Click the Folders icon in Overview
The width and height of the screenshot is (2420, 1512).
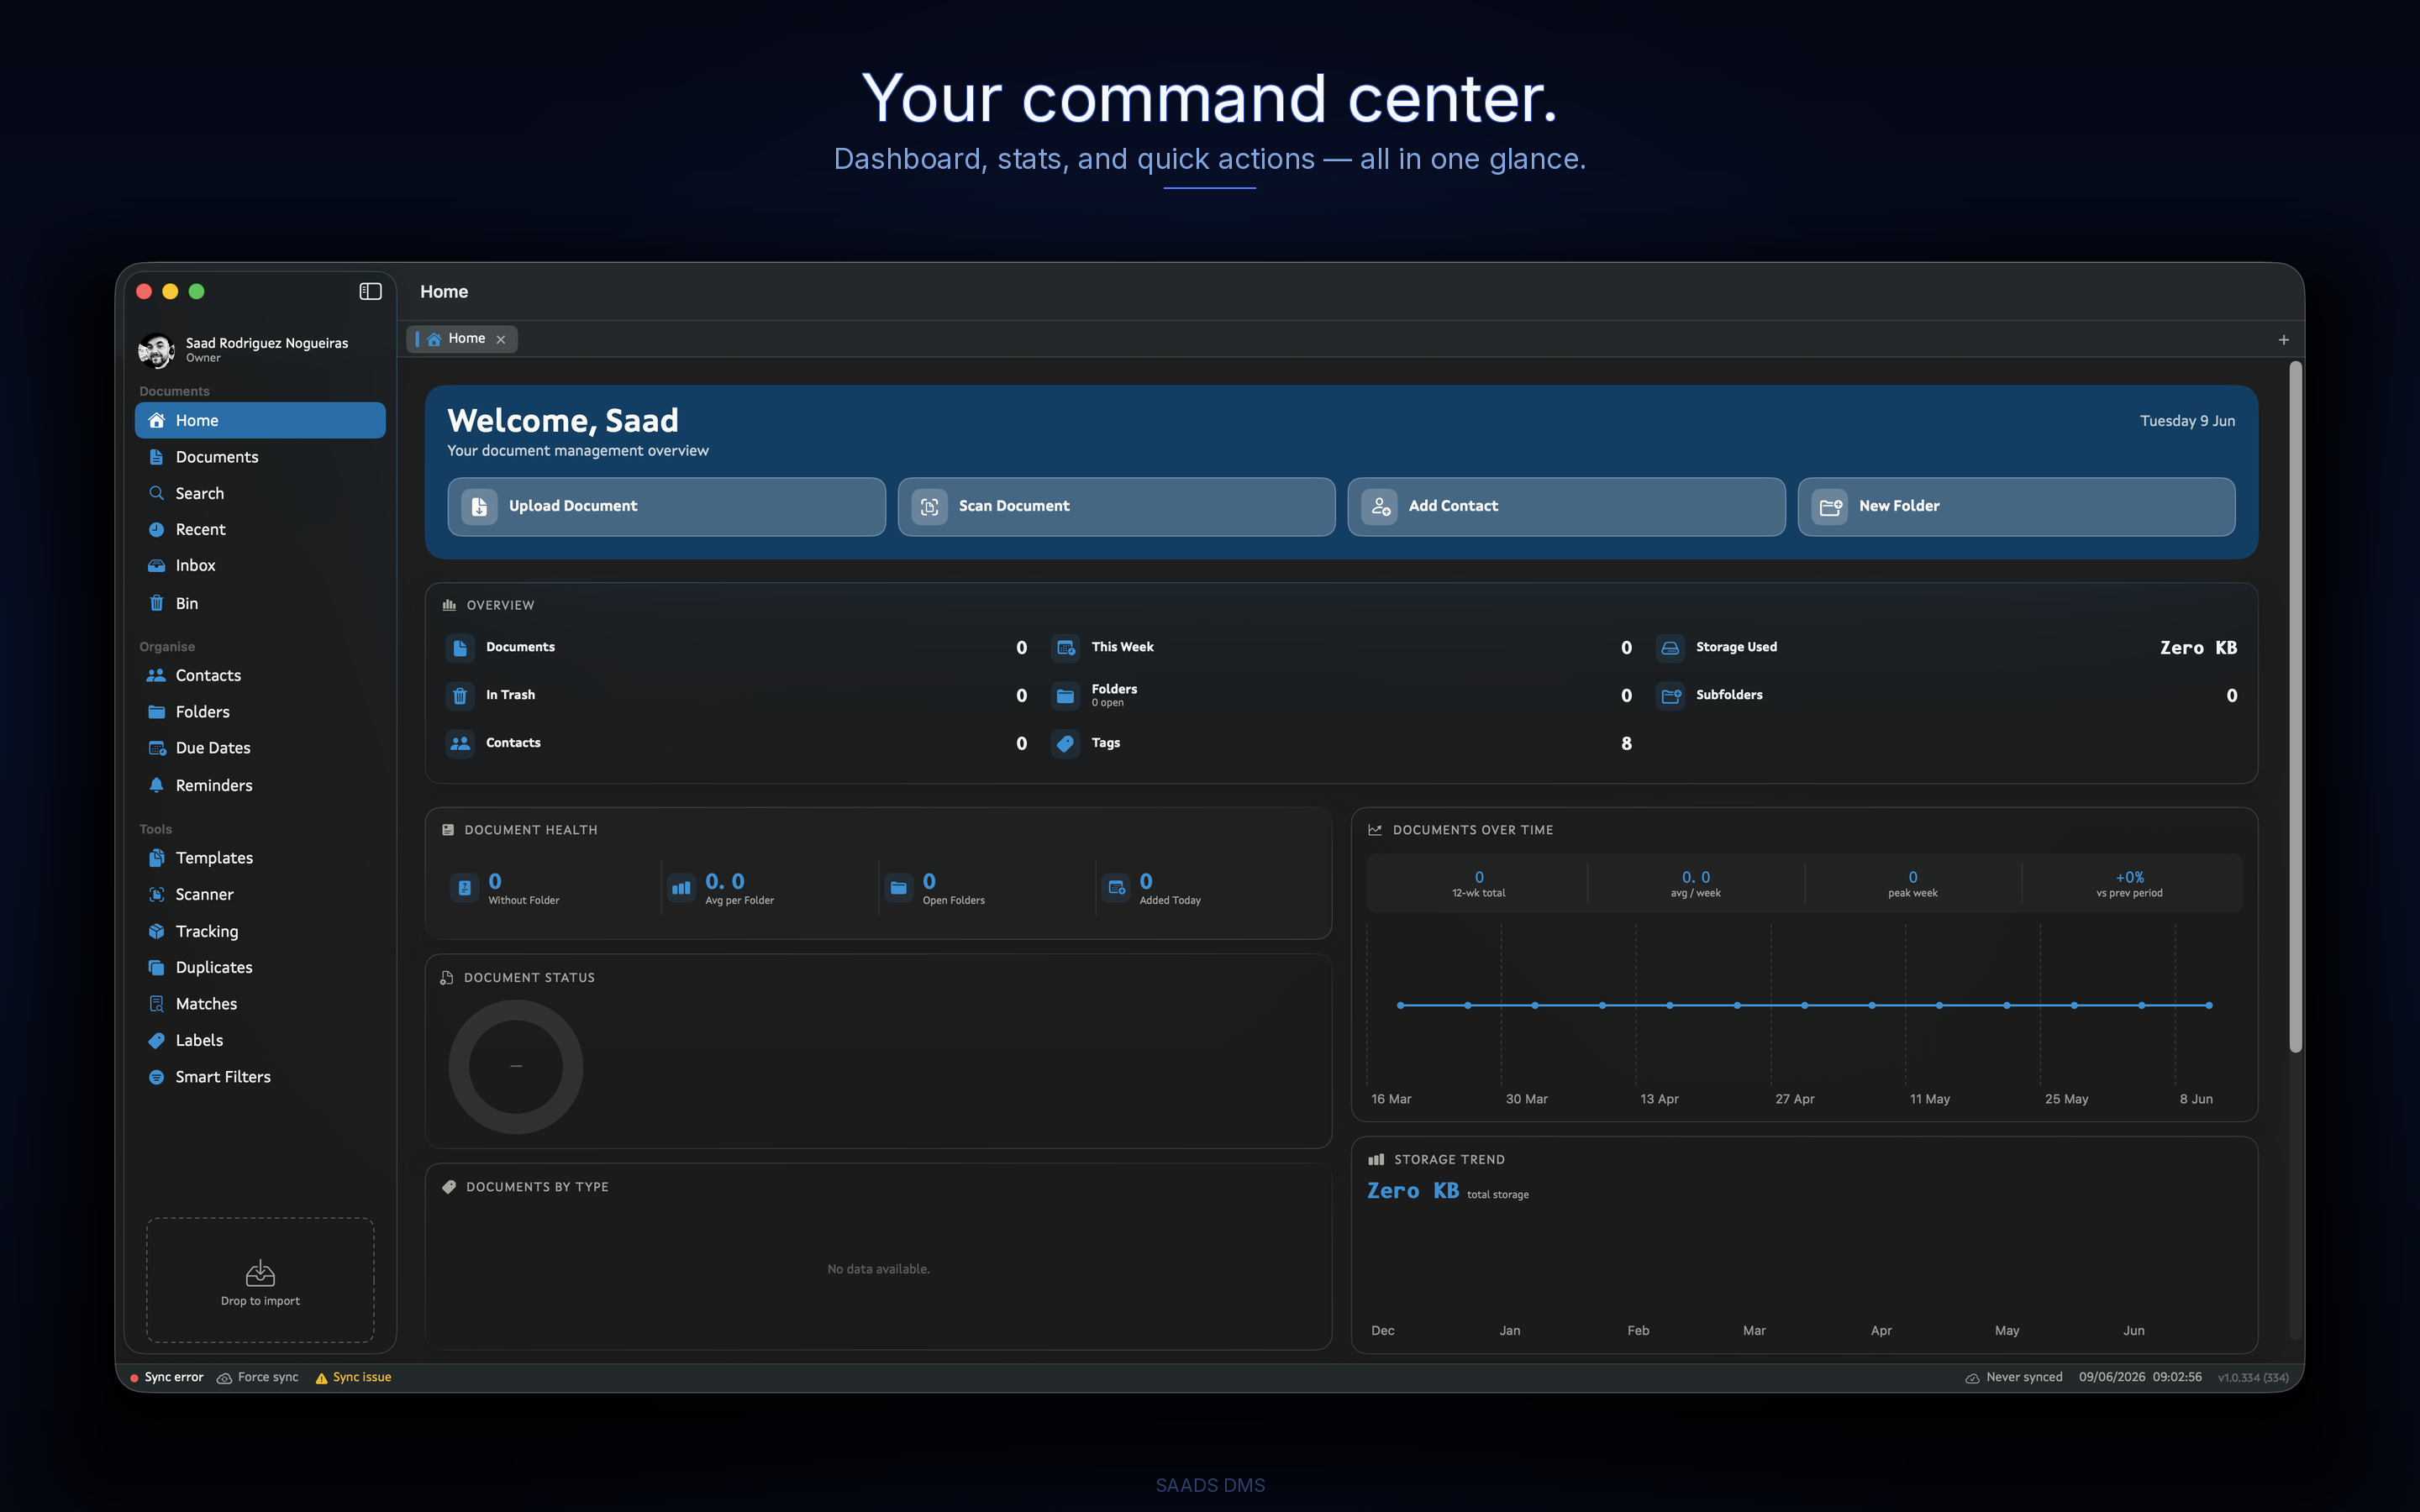click(x=1065, y=696)
